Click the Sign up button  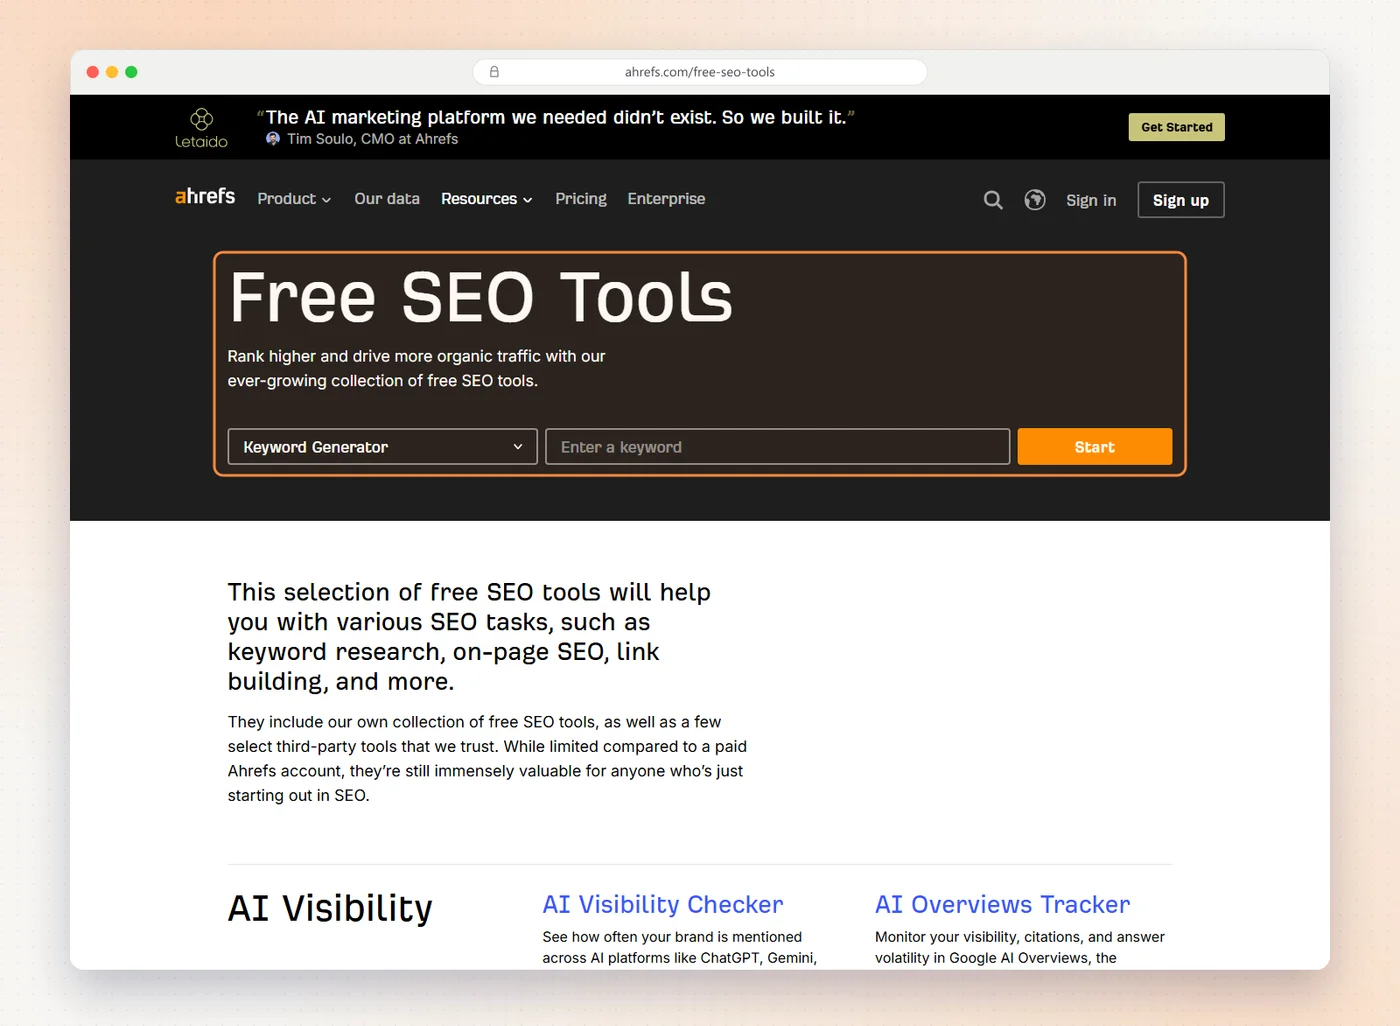(x=1181, y=200)
